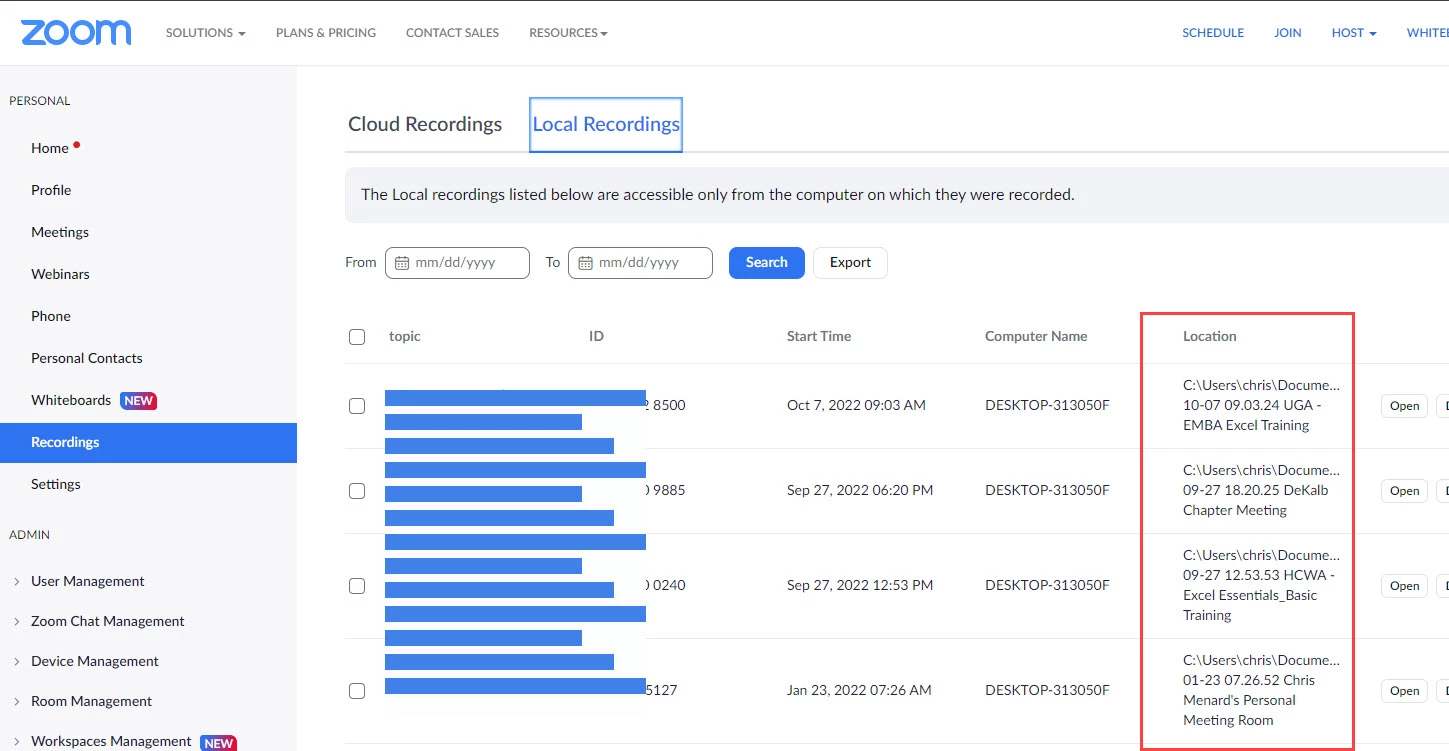
Task: Click Open for DeKalb Chapter Meeting recording
Action: tap(1404, 491)
